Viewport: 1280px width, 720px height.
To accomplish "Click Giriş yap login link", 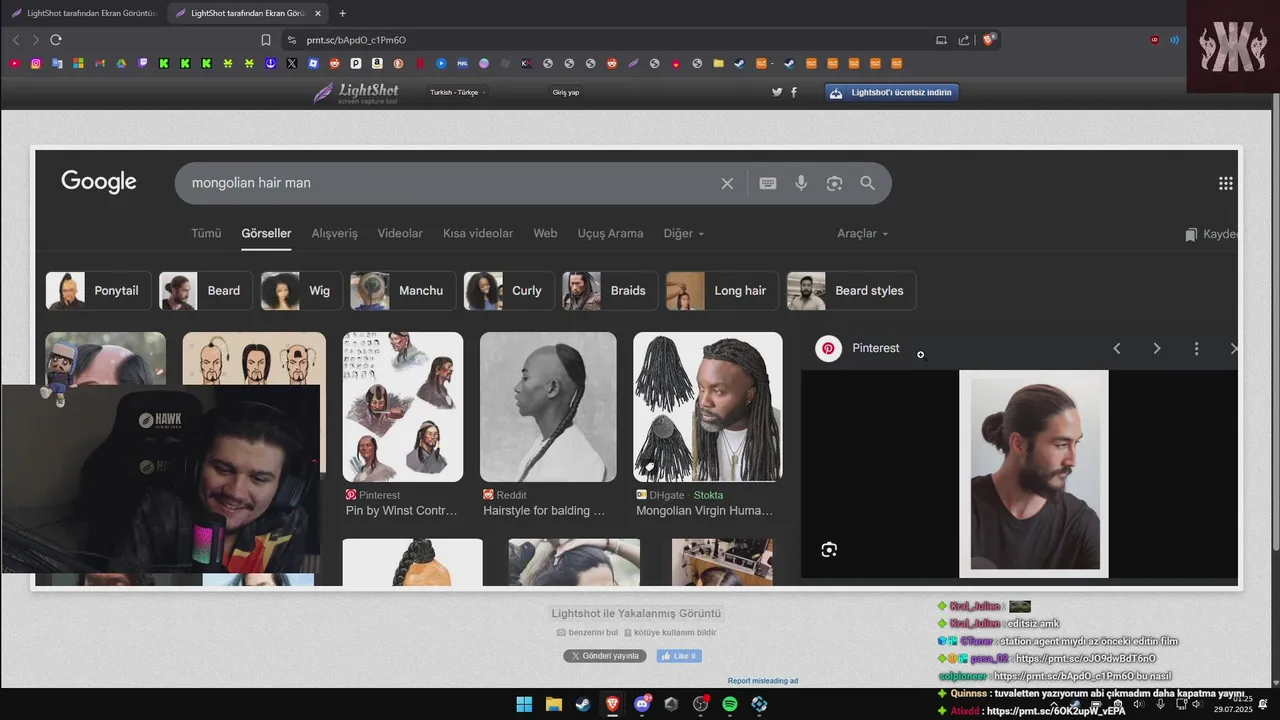I will click(566, 92).
